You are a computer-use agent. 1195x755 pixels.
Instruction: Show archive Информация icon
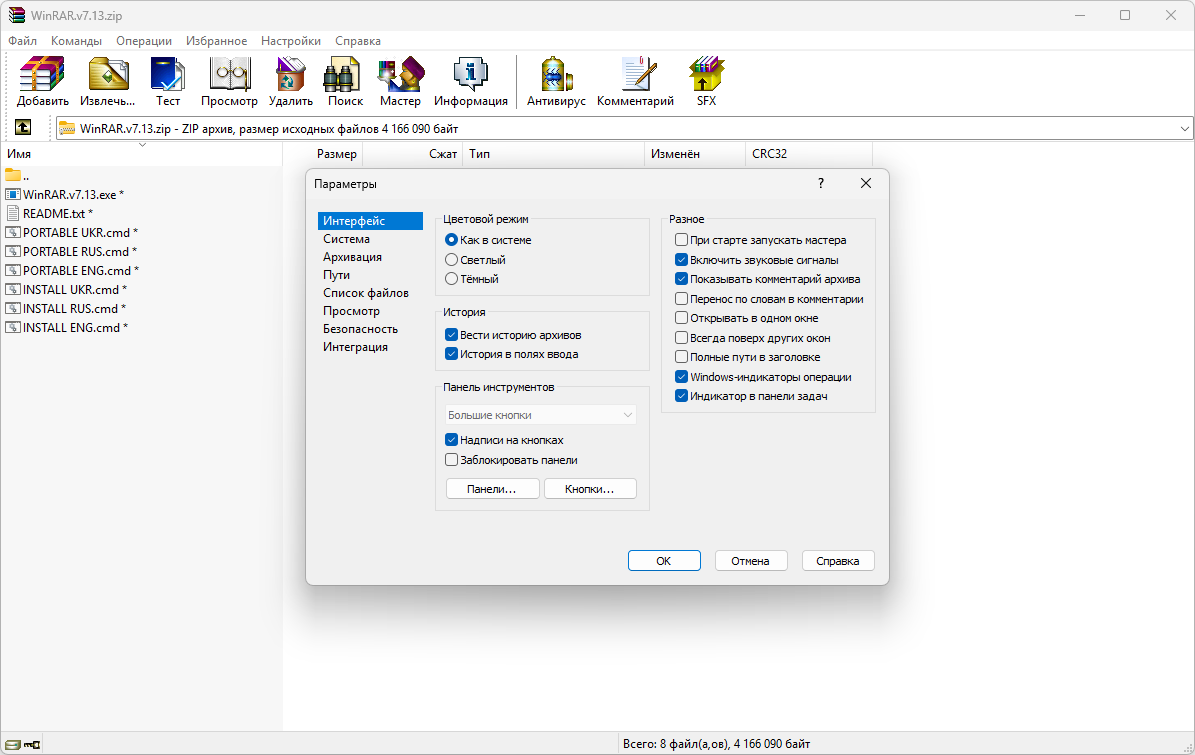[470, 74]
